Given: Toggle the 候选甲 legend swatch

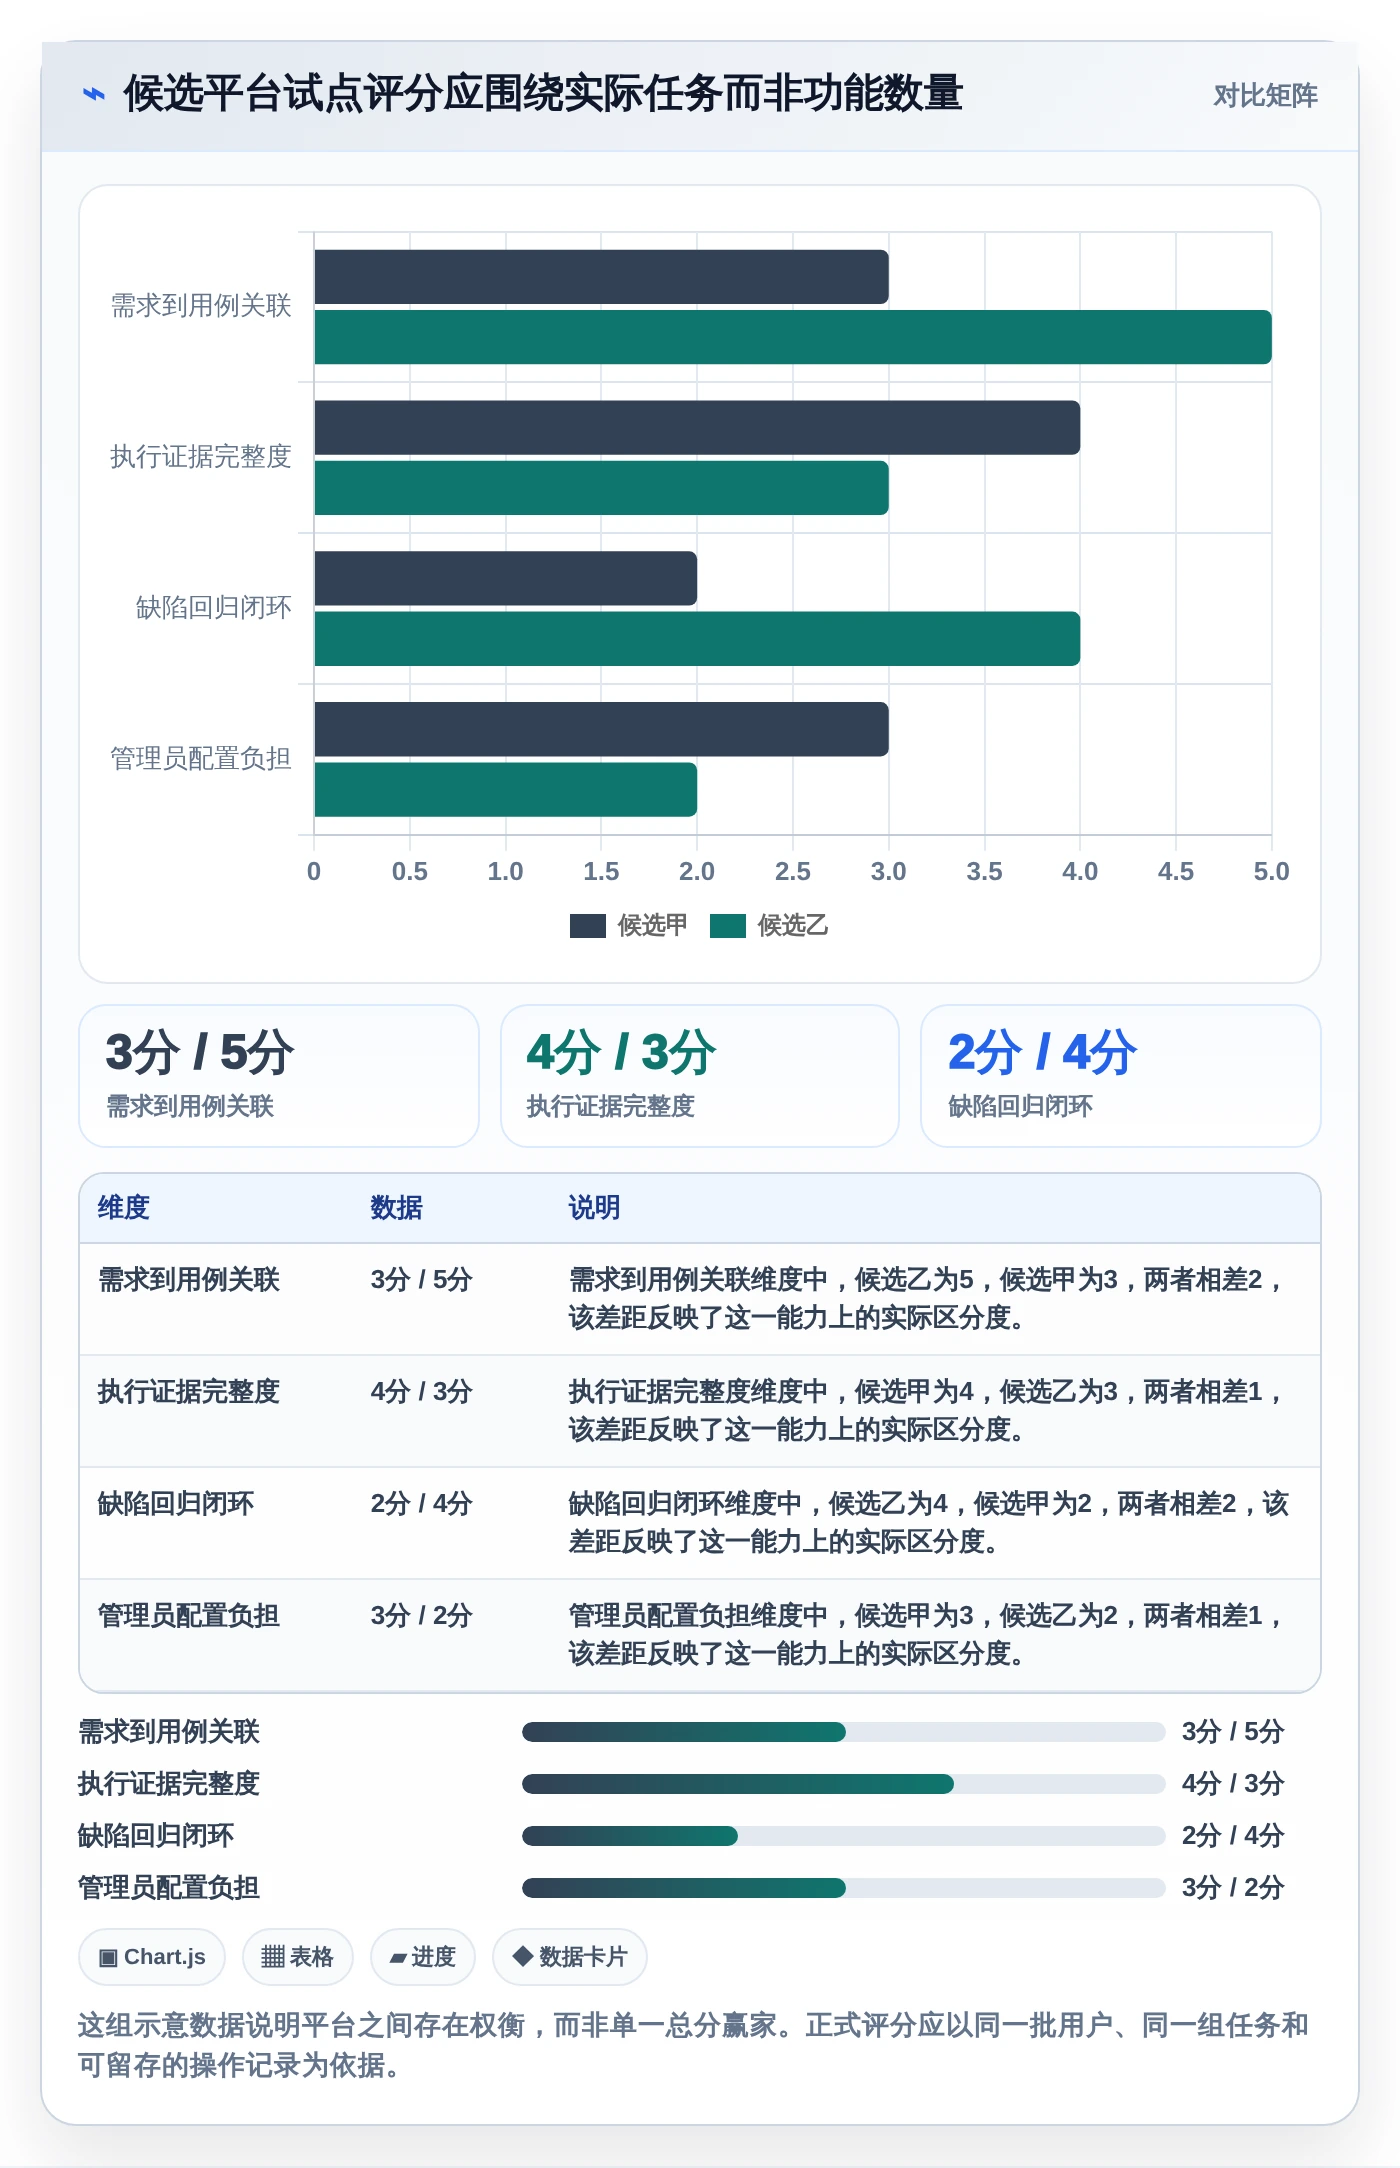Looking at the screenshot, I should click(587, 926).
